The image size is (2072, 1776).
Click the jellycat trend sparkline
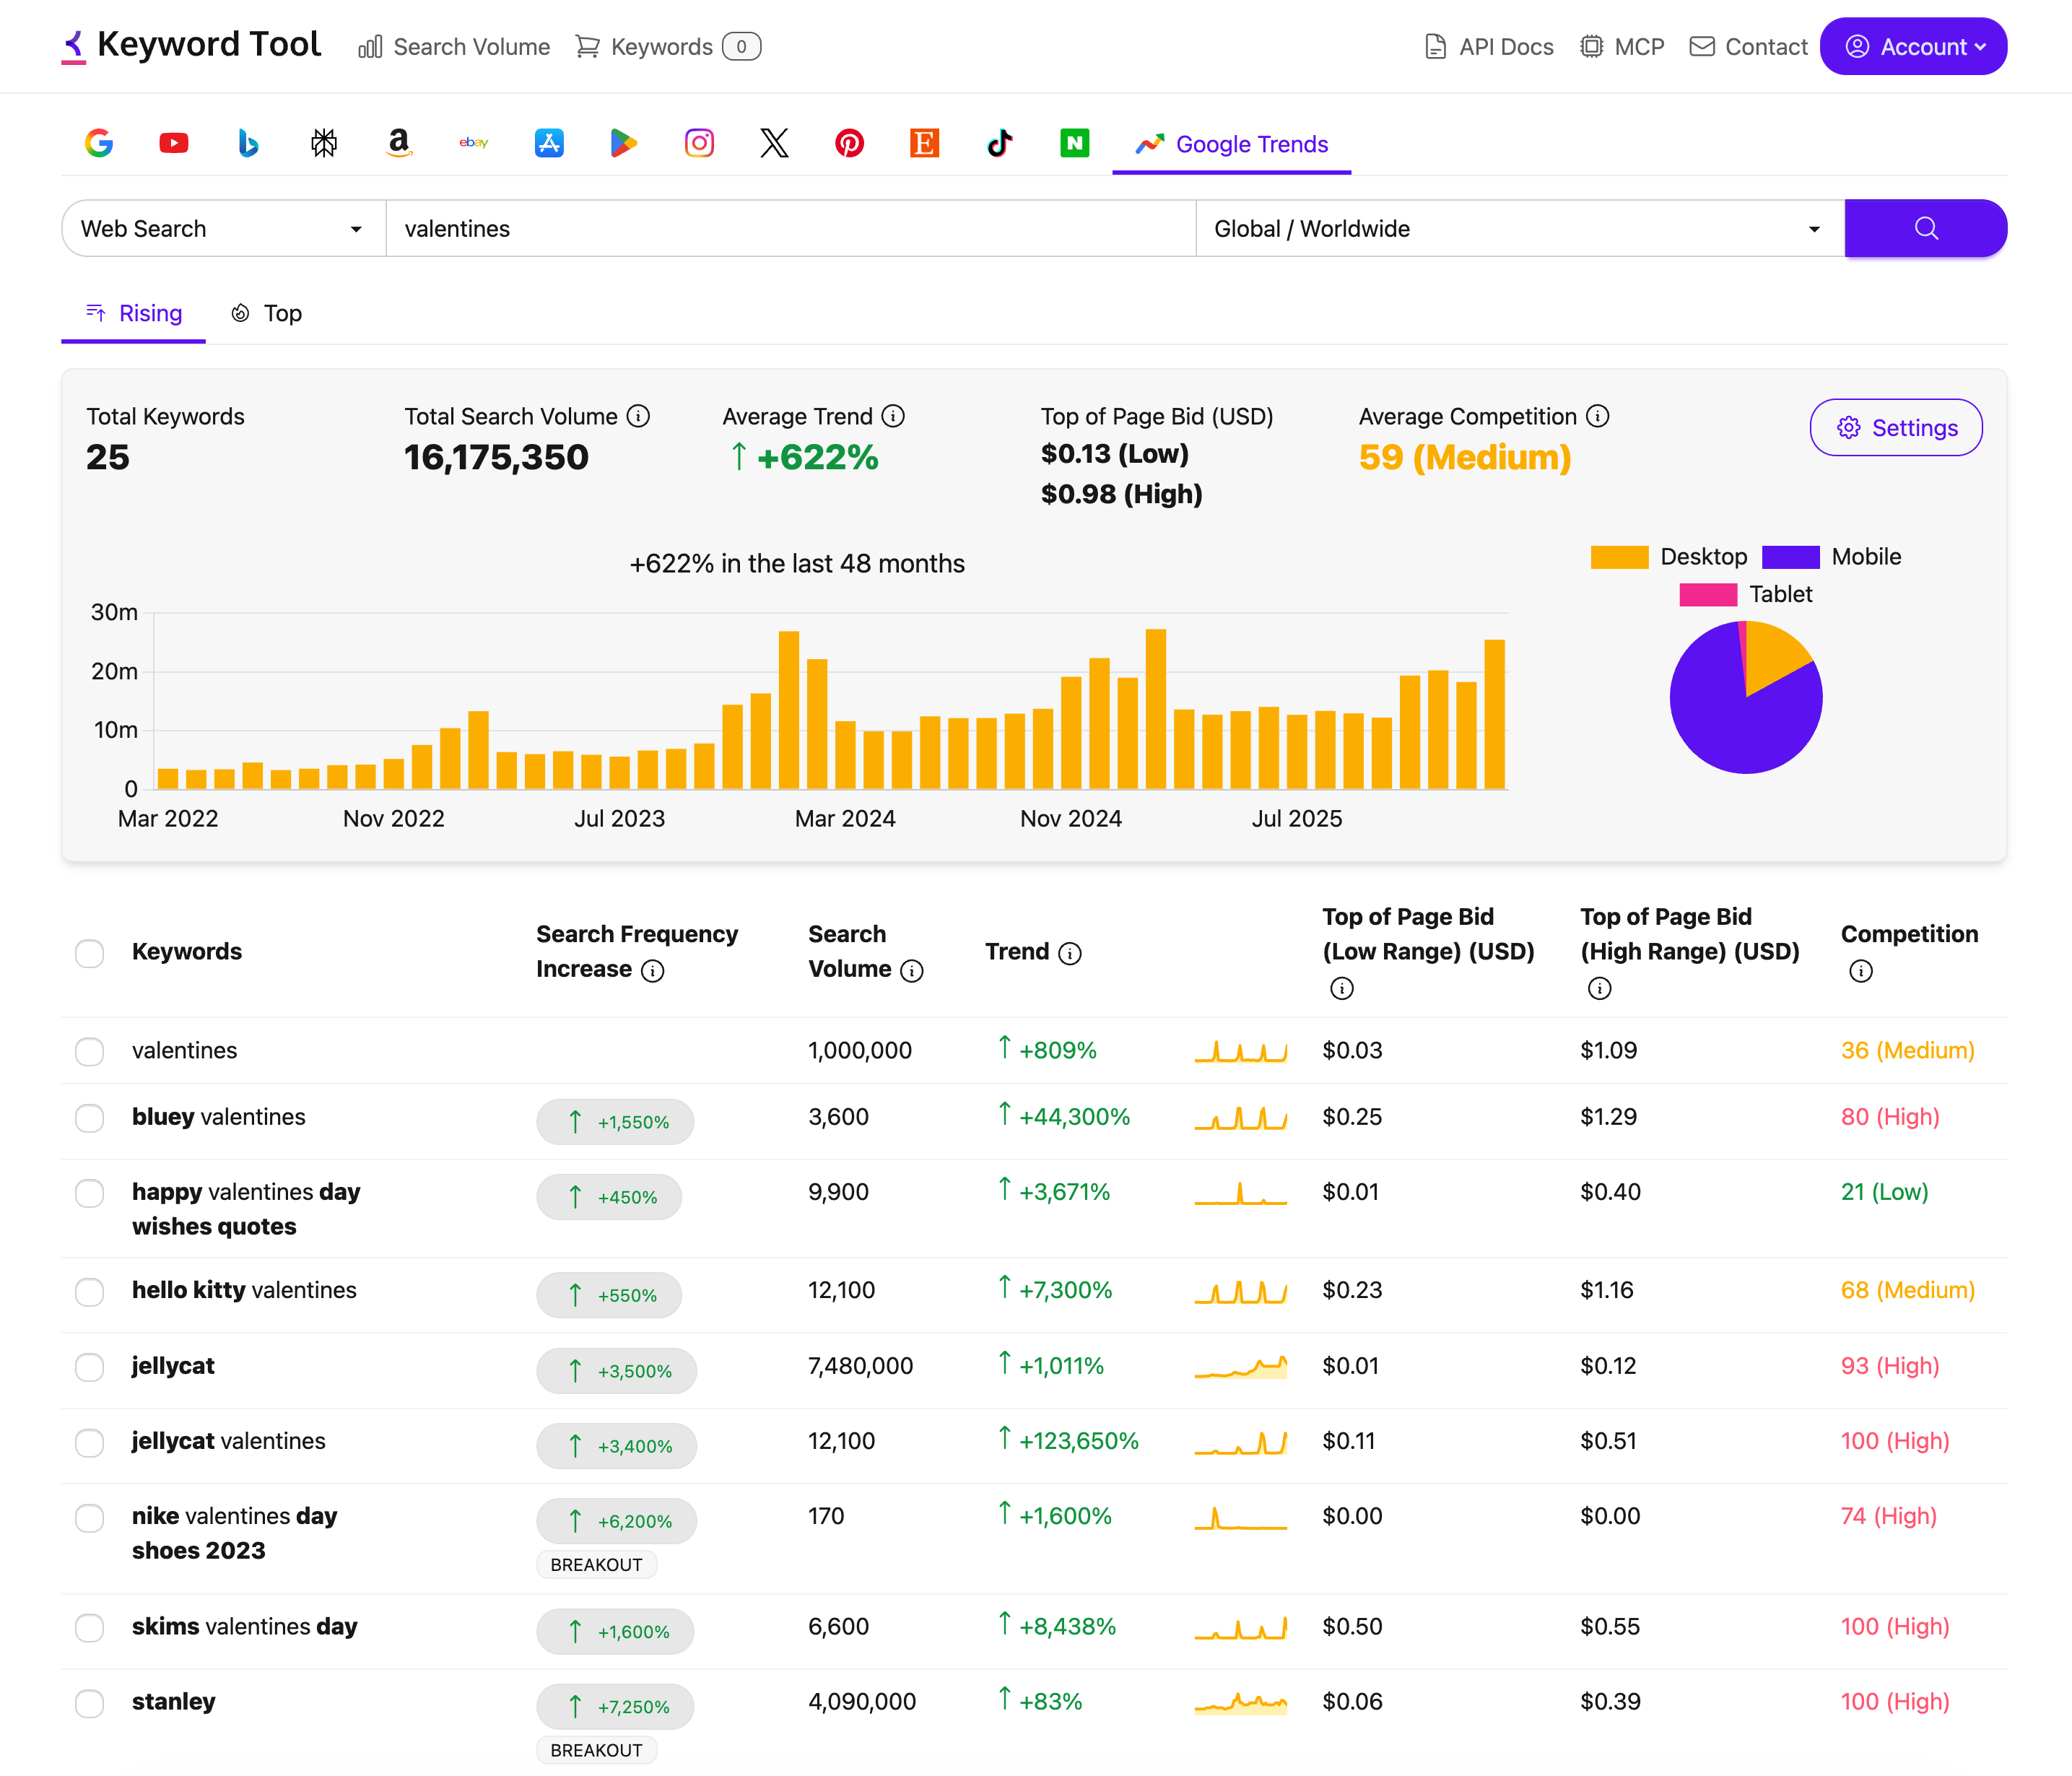1241,1366
